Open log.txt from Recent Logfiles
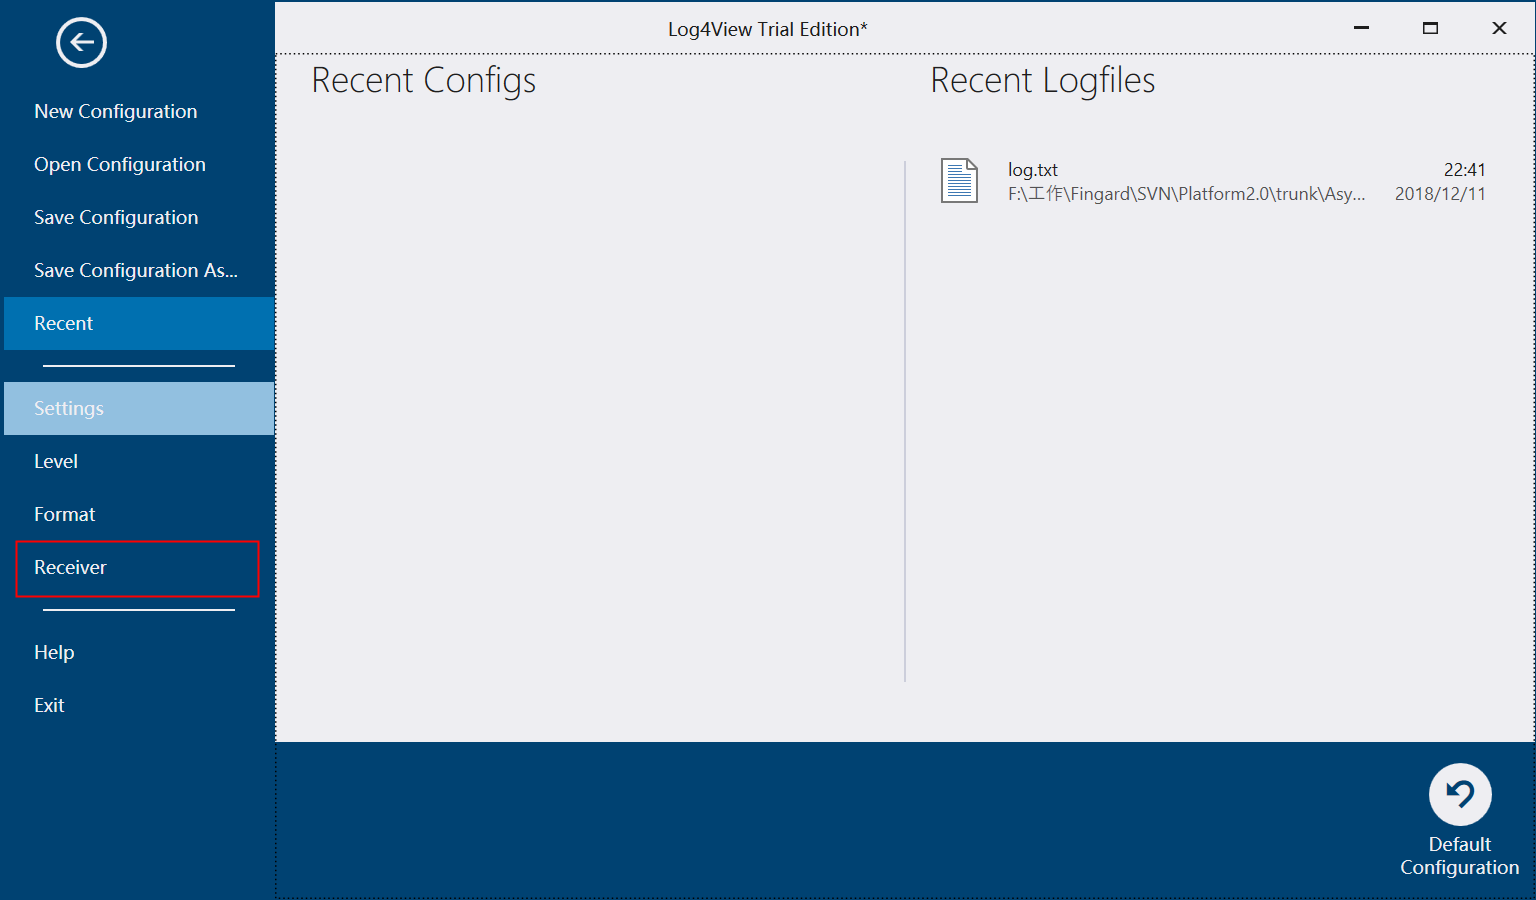Viewport: 1536px width, 900px height. (1033, 169)
